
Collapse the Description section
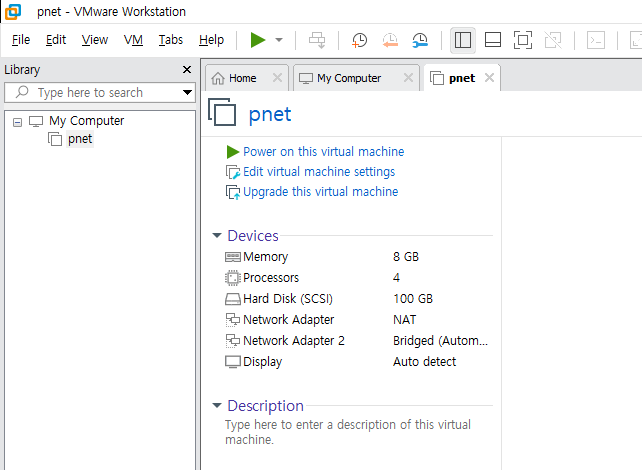point(217,405)
